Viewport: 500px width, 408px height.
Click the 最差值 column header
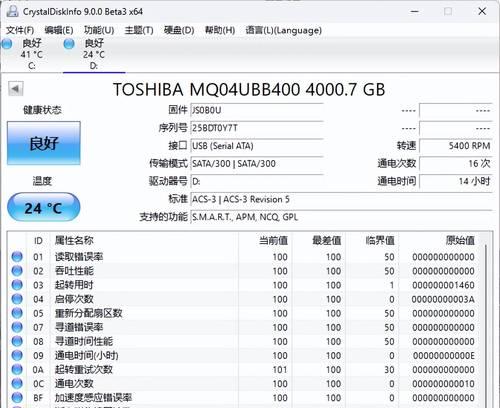pyautogui.click(x=319, y=240)
